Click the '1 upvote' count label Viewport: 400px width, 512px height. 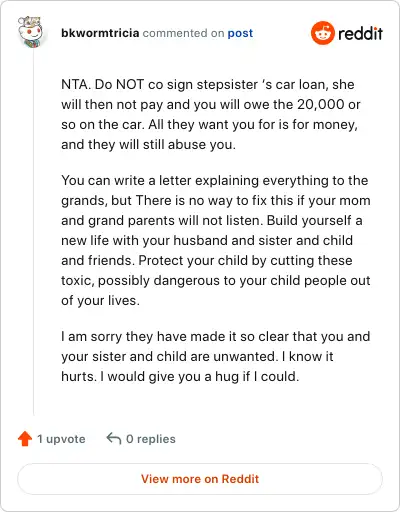pyautogui.click(x=61, y=439)
